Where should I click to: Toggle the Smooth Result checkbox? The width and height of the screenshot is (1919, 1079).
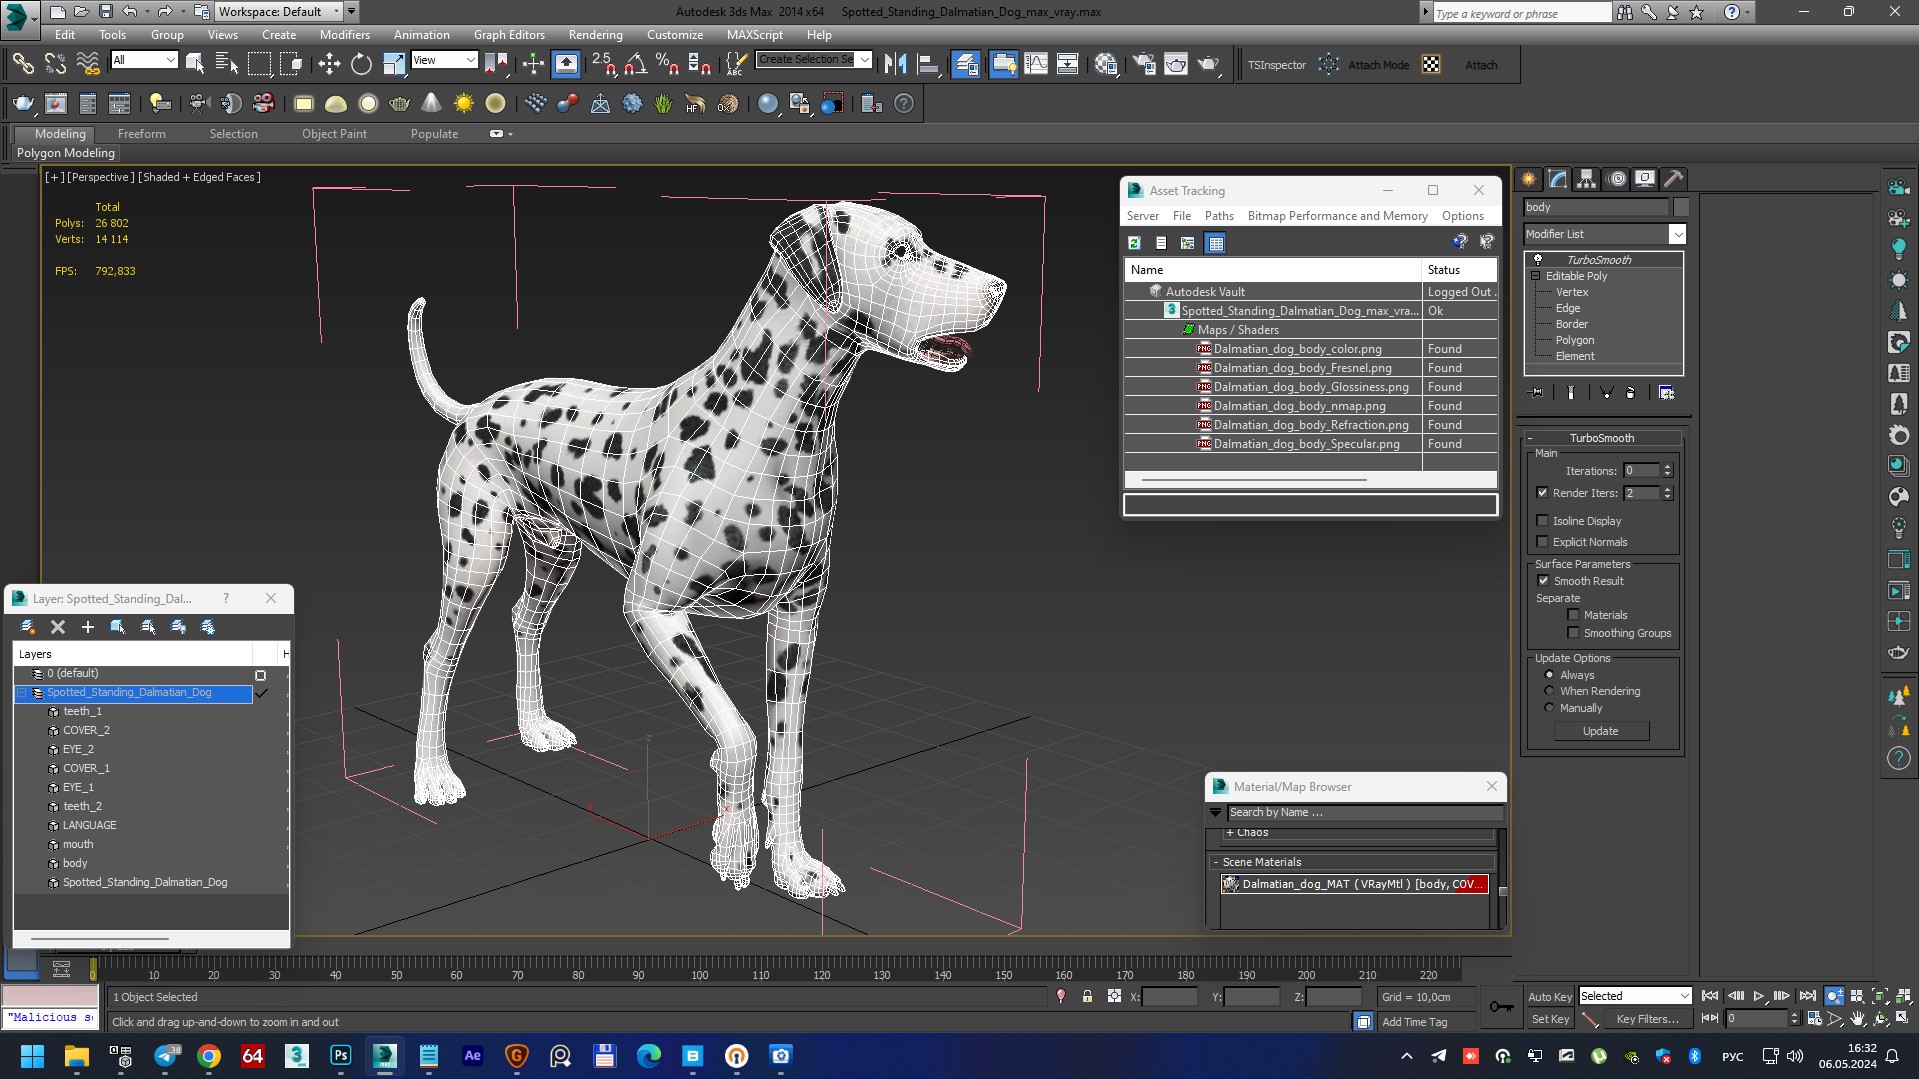click(x=1543, y=581)
